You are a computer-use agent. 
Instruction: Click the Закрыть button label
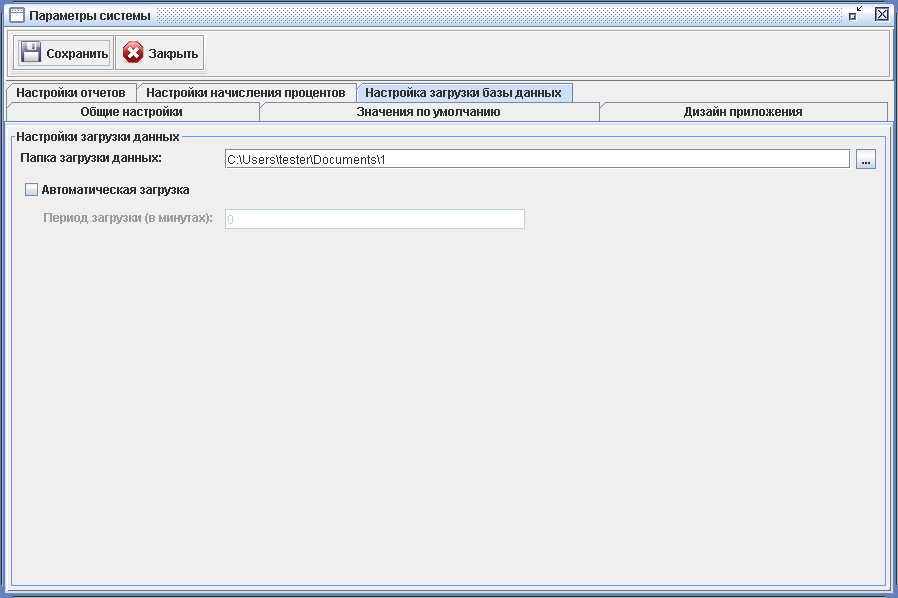(174, 53)
